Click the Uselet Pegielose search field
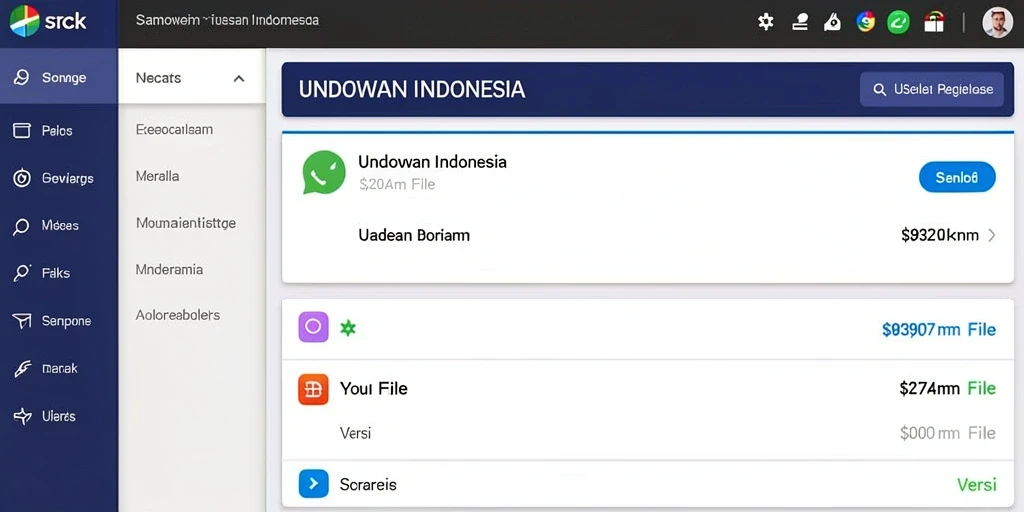 [932, 89]
